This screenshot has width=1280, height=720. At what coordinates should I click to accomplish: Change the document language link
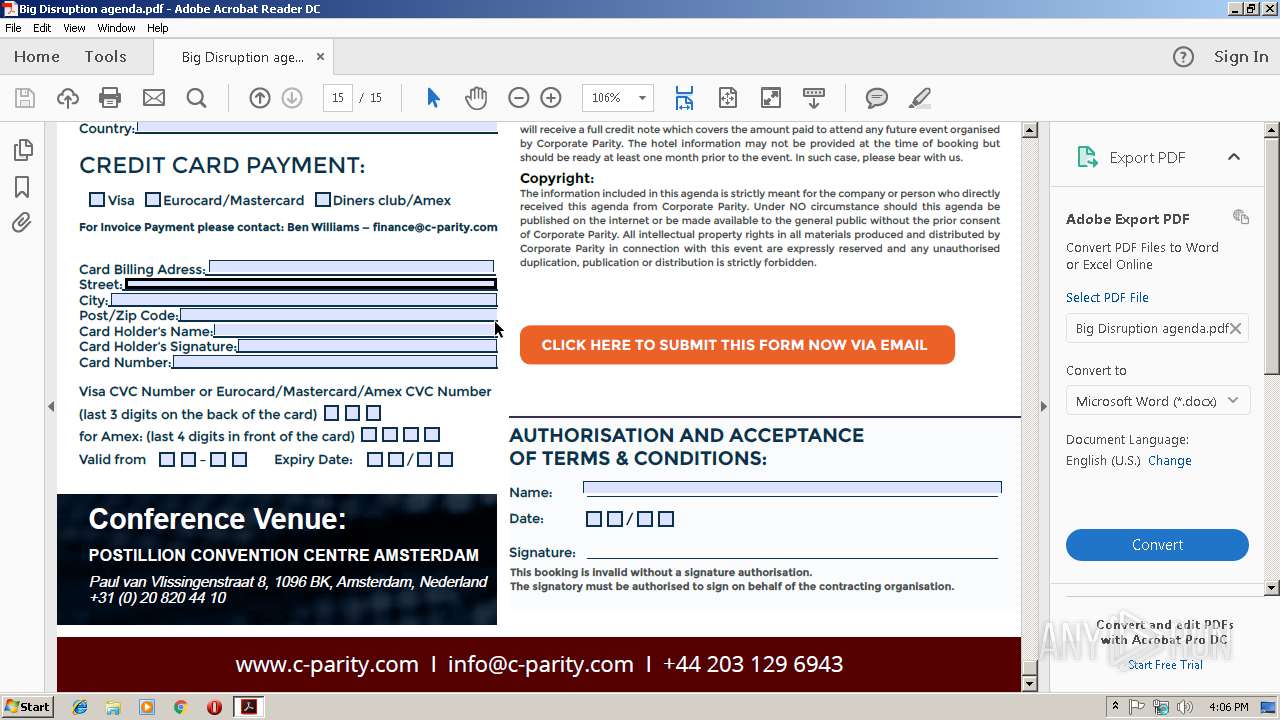click(x=1170, y=461)
